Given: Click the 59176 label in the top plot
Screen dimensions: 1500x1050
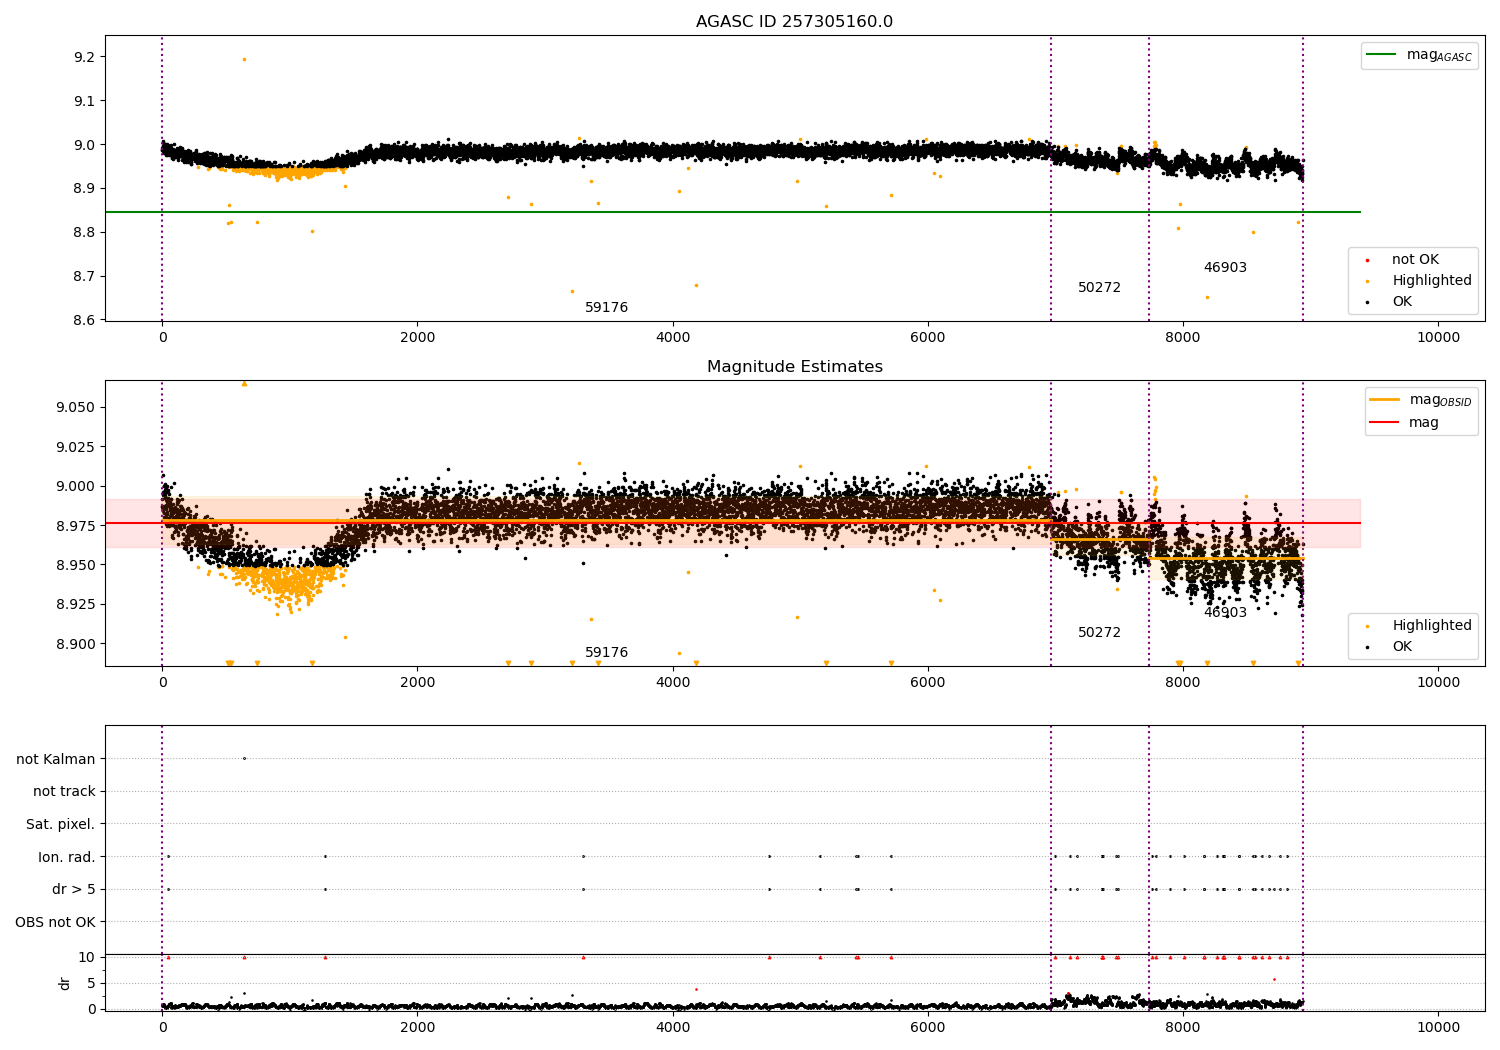Looking at the screenshot, I should tap(606, 308).
